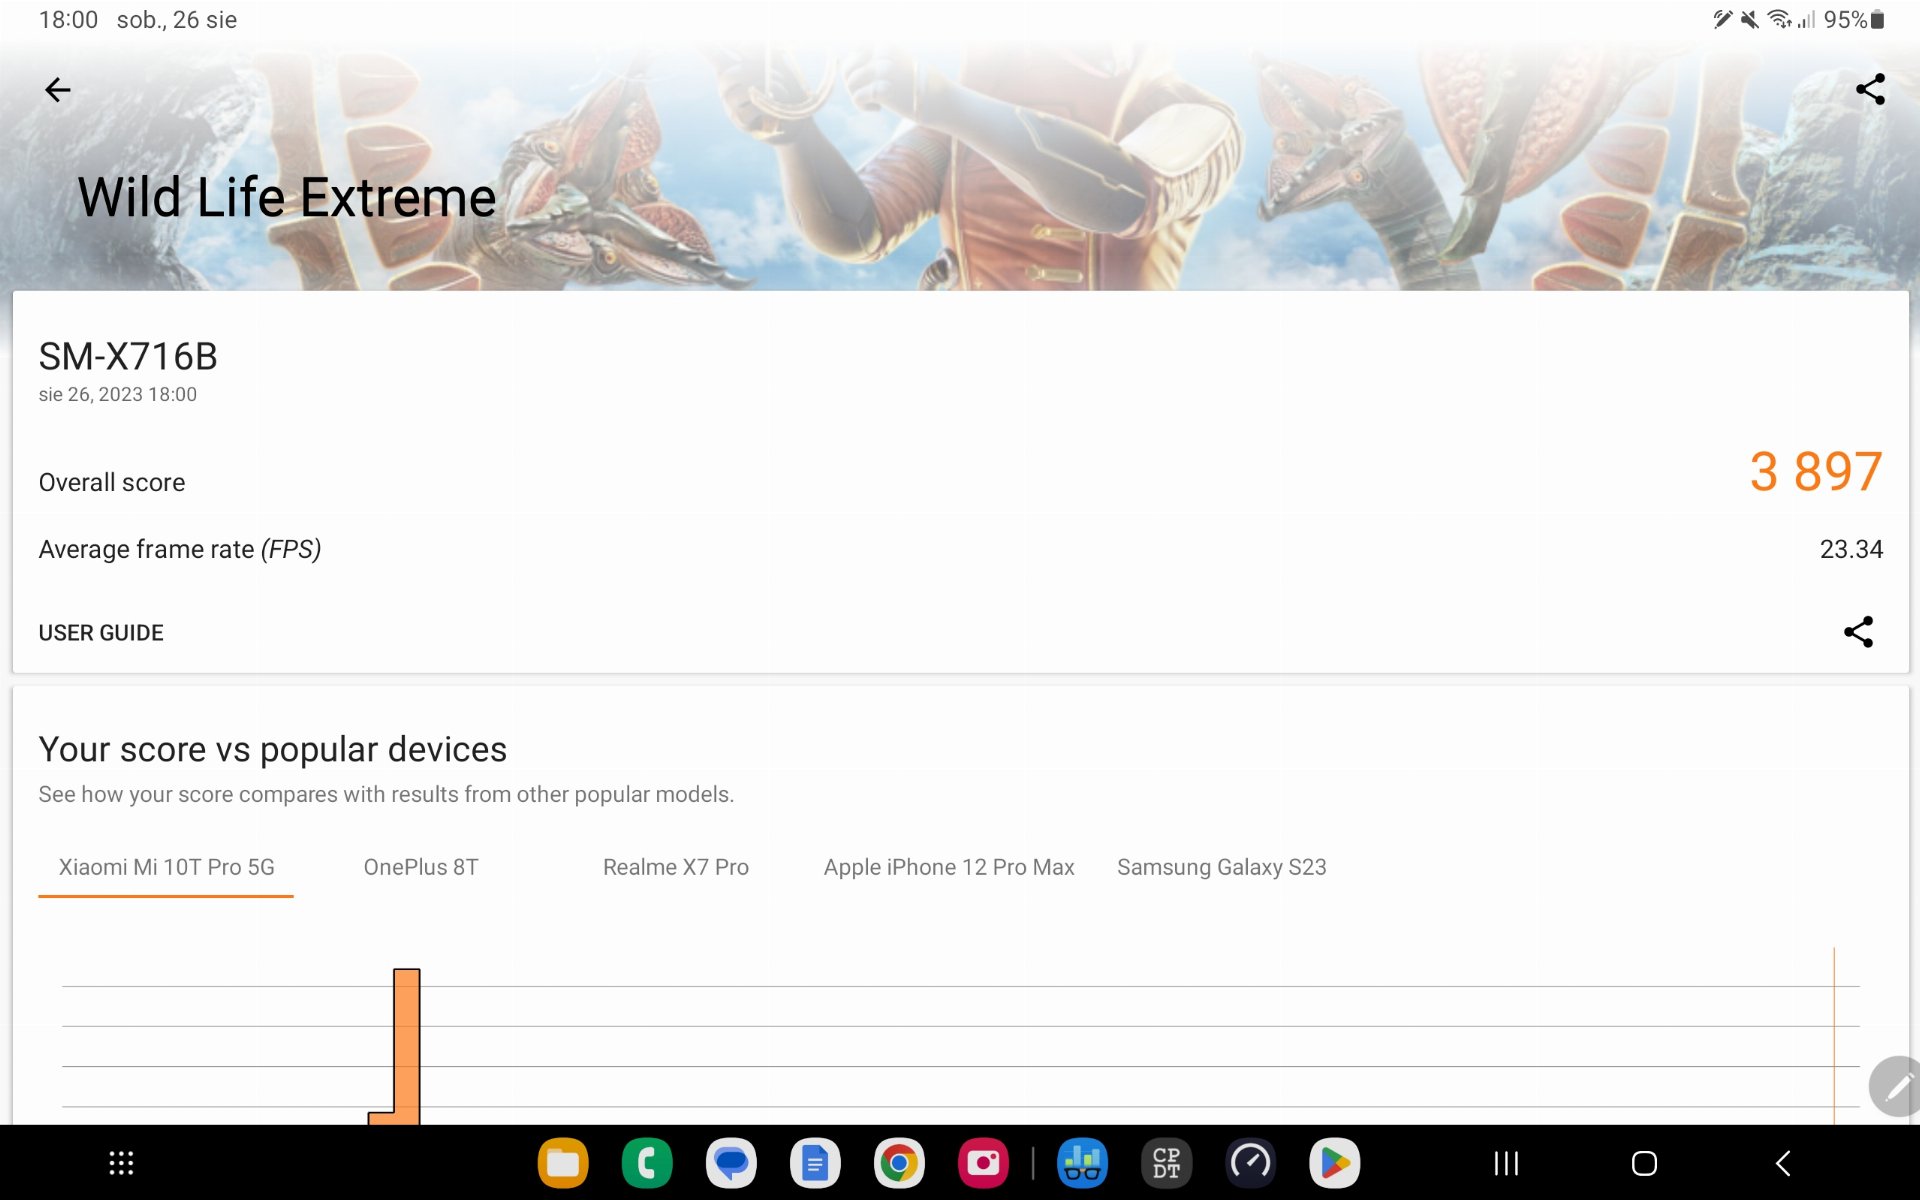Click the 'Your score vs popular devices' heading
Screen dimensions: 1920x1200
[x=273, y=749]
